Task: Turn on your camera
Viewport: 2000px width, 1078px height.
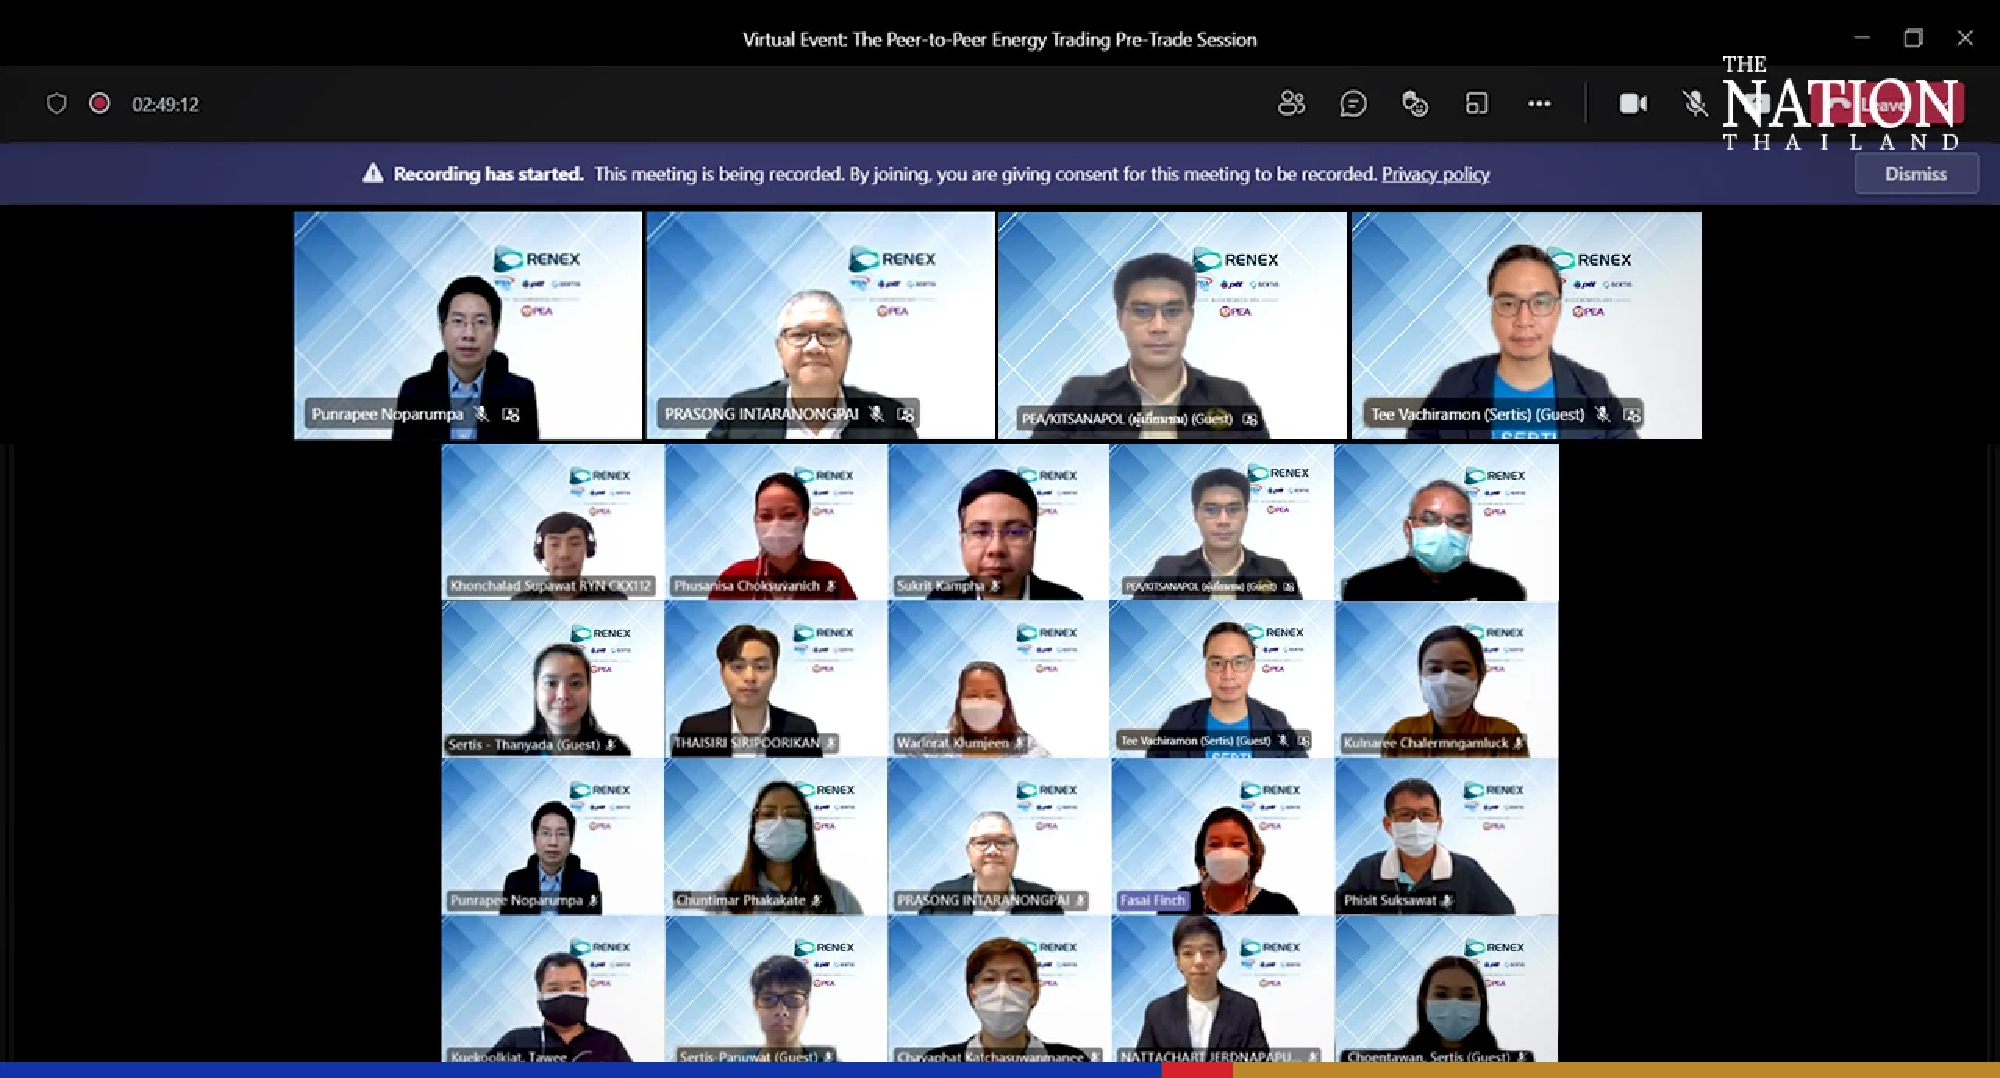Action: 1634,104
